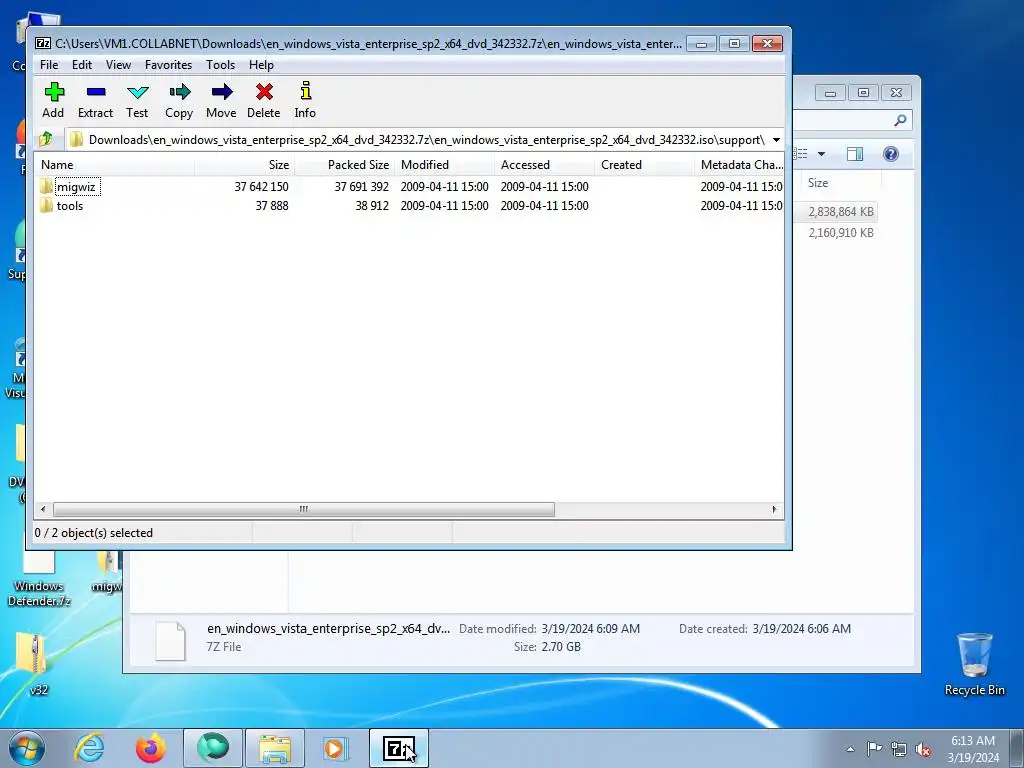Click the help icon in Explorer window
The image size is (1024, 768).
[890, 154]
